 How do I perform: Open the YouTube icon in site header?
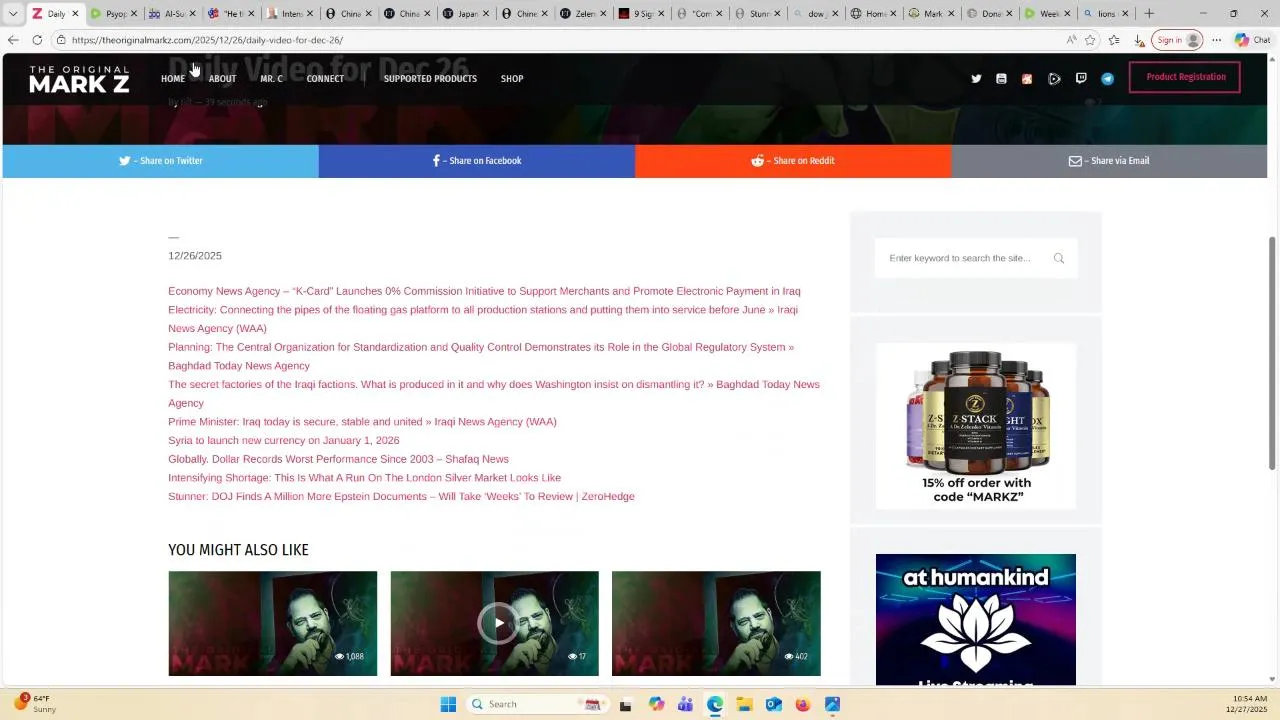(x=1001, y=79)
